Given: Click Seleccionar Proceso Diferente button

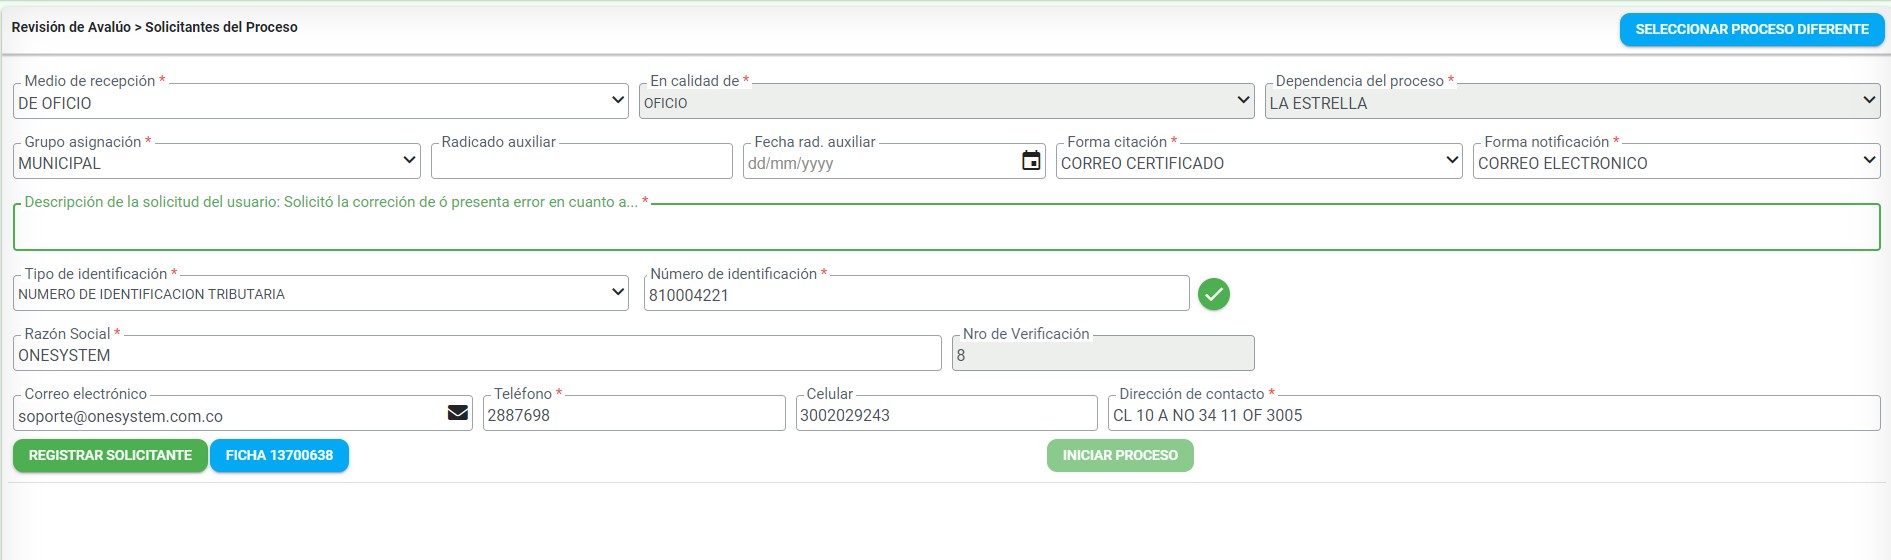Looking at the screenshot, I should [x=1751, y=30].
